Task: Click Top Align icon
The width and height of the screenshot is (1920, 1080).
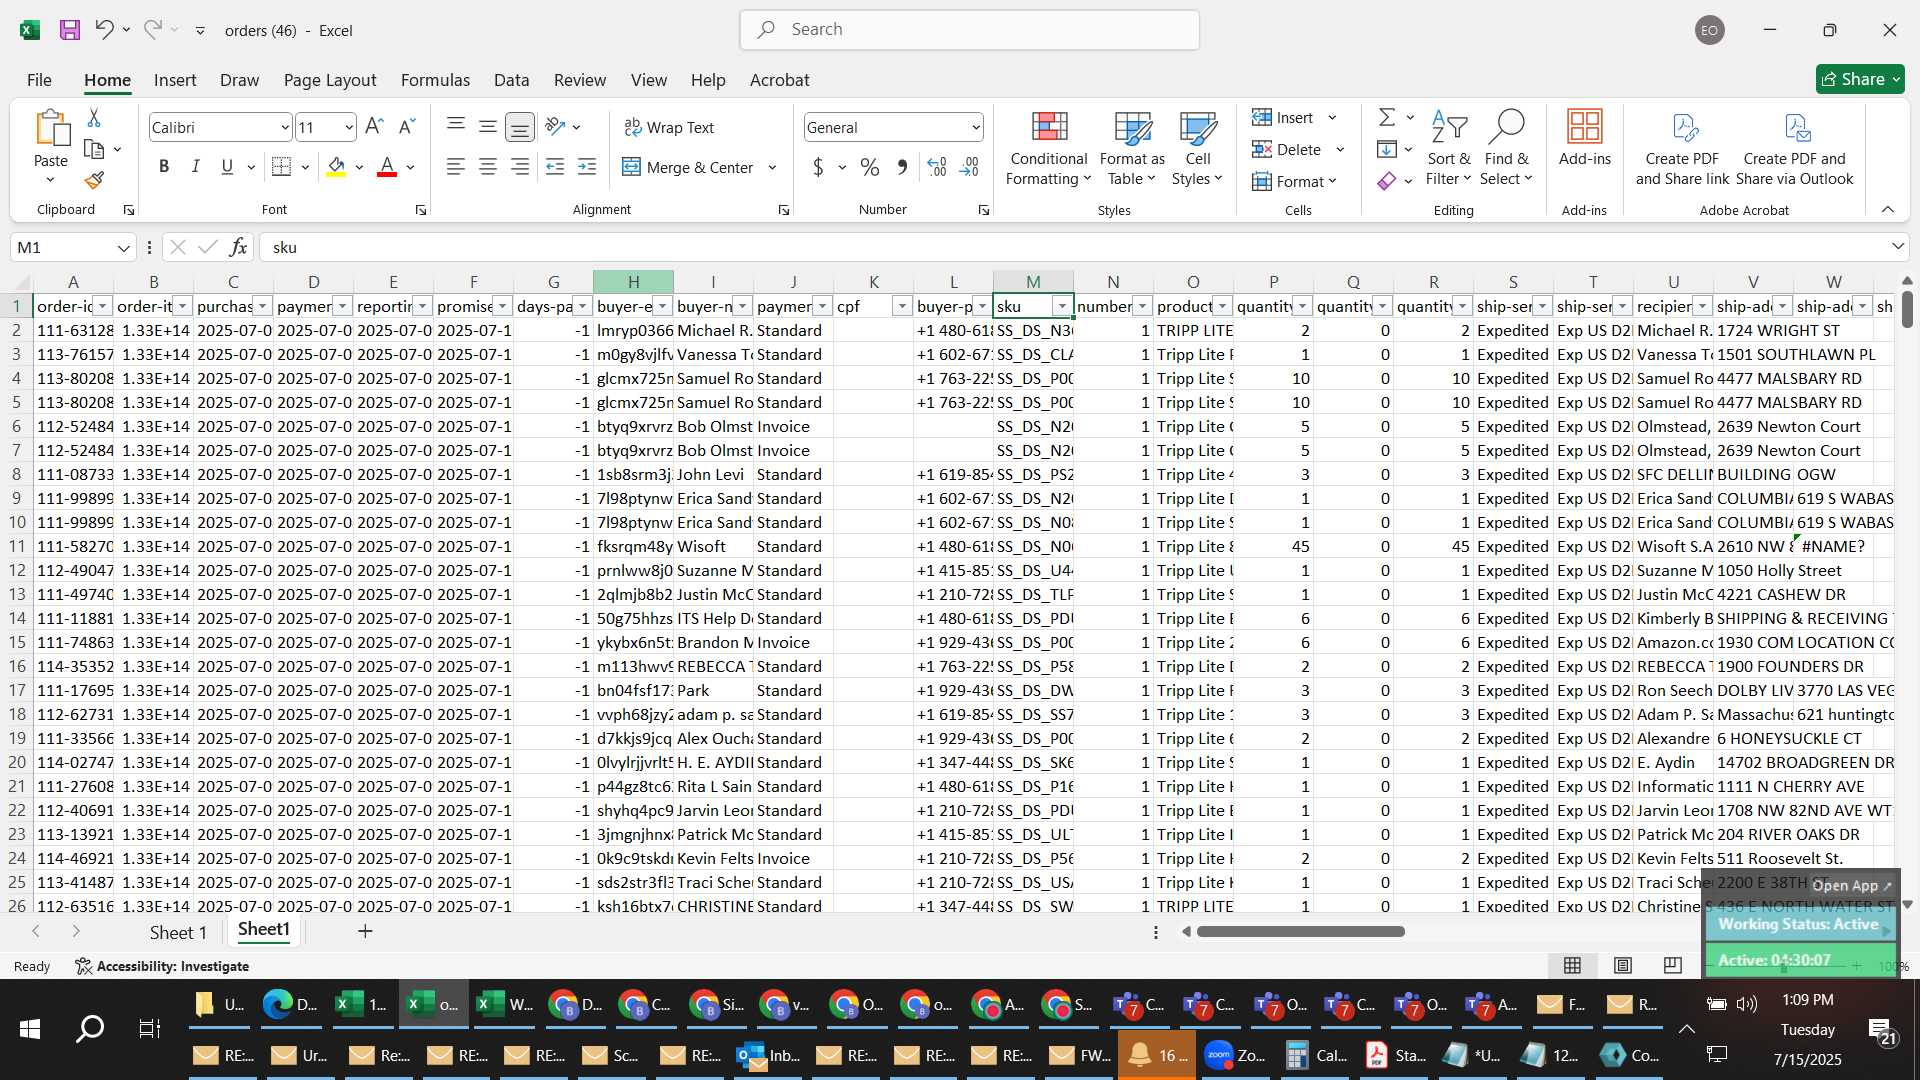Action: pos(456,126)
